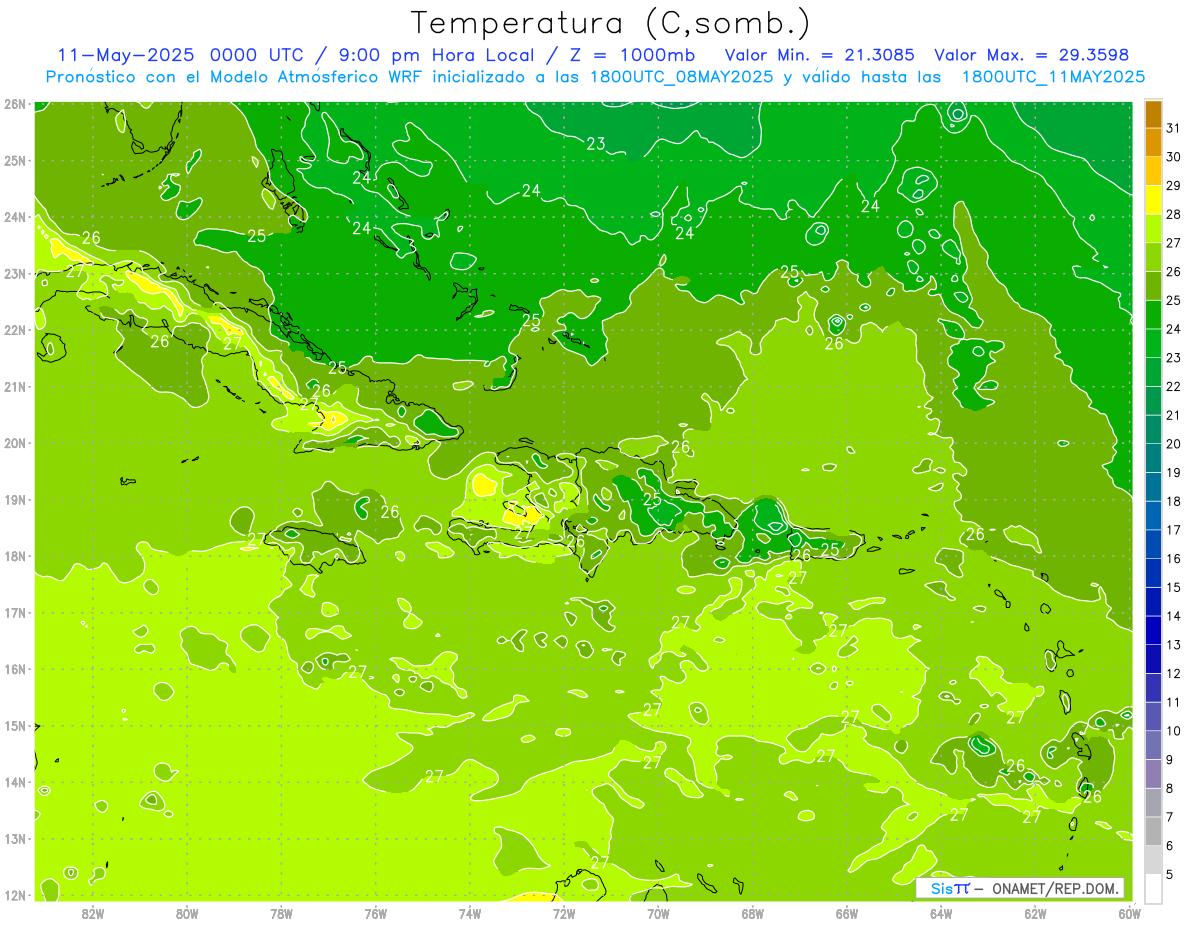Pick the yellow color bar segment between 28 and 29

click(1153, 200)
